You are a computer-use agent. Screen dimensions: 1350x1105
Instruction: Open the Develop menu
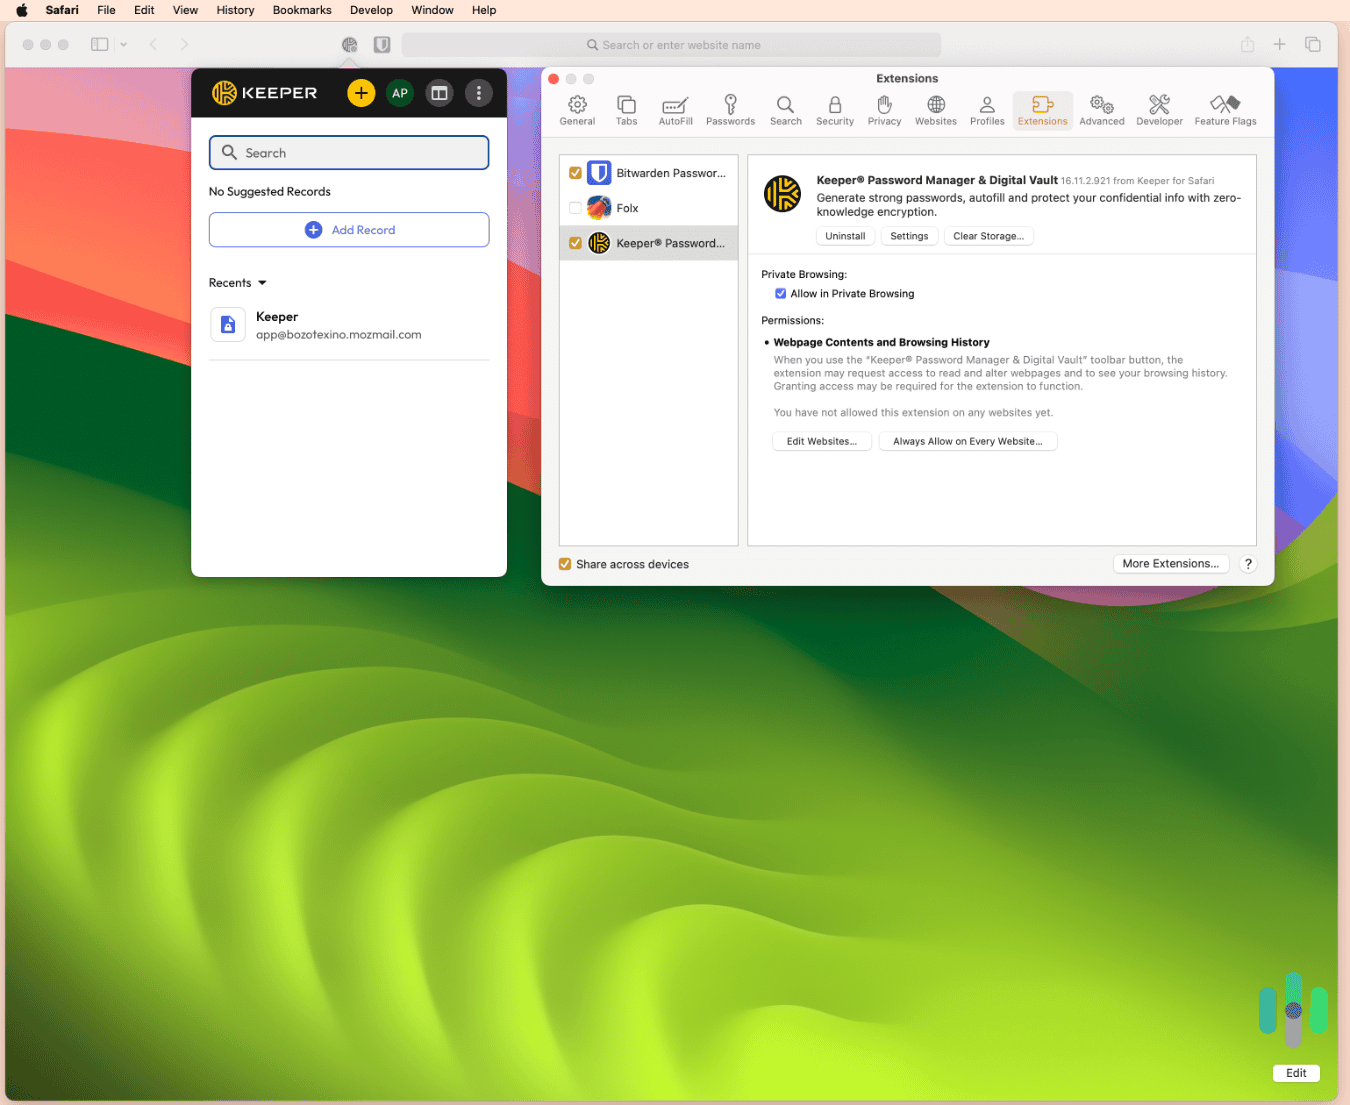(x=371, y=10)
